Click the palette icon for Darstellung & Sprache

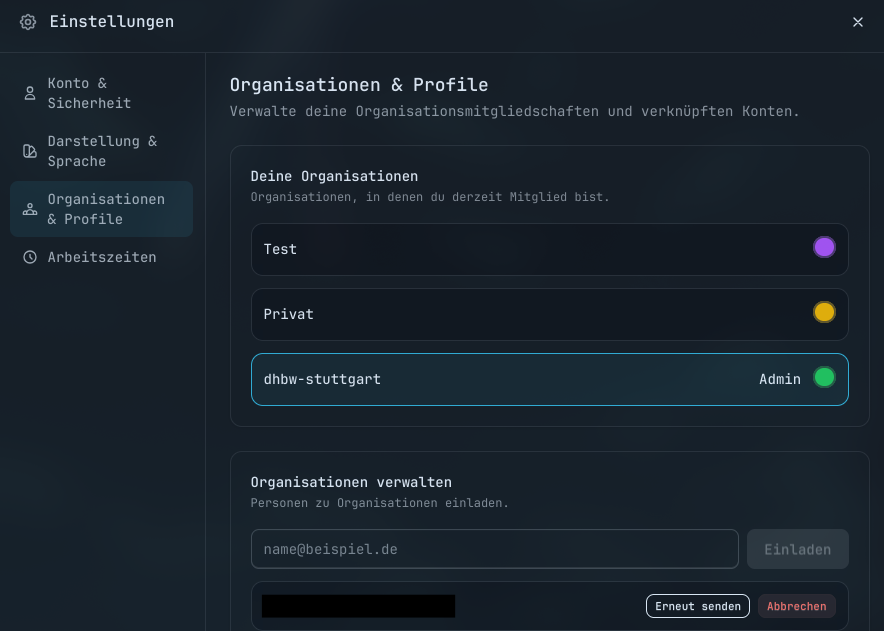[x=30, y=151]
